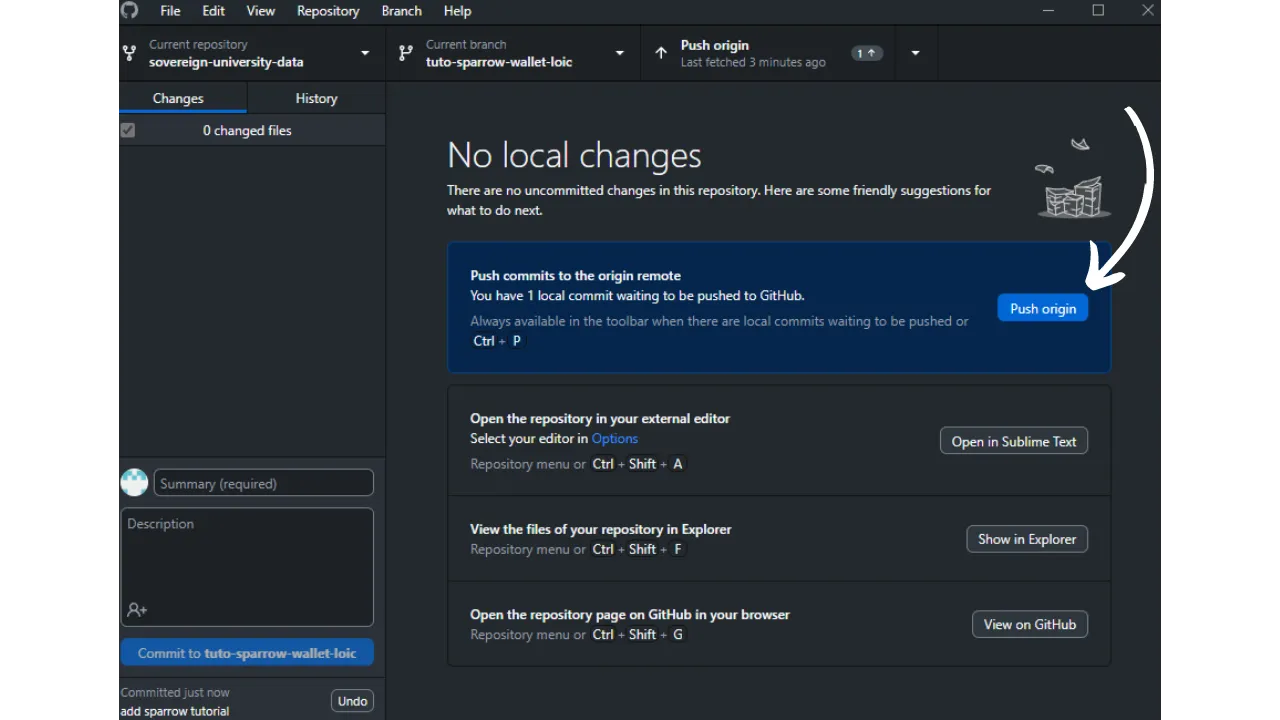1280x720 pixels.
Task: Open the Push origin dropdown arrow
Action: coord(915,53)
